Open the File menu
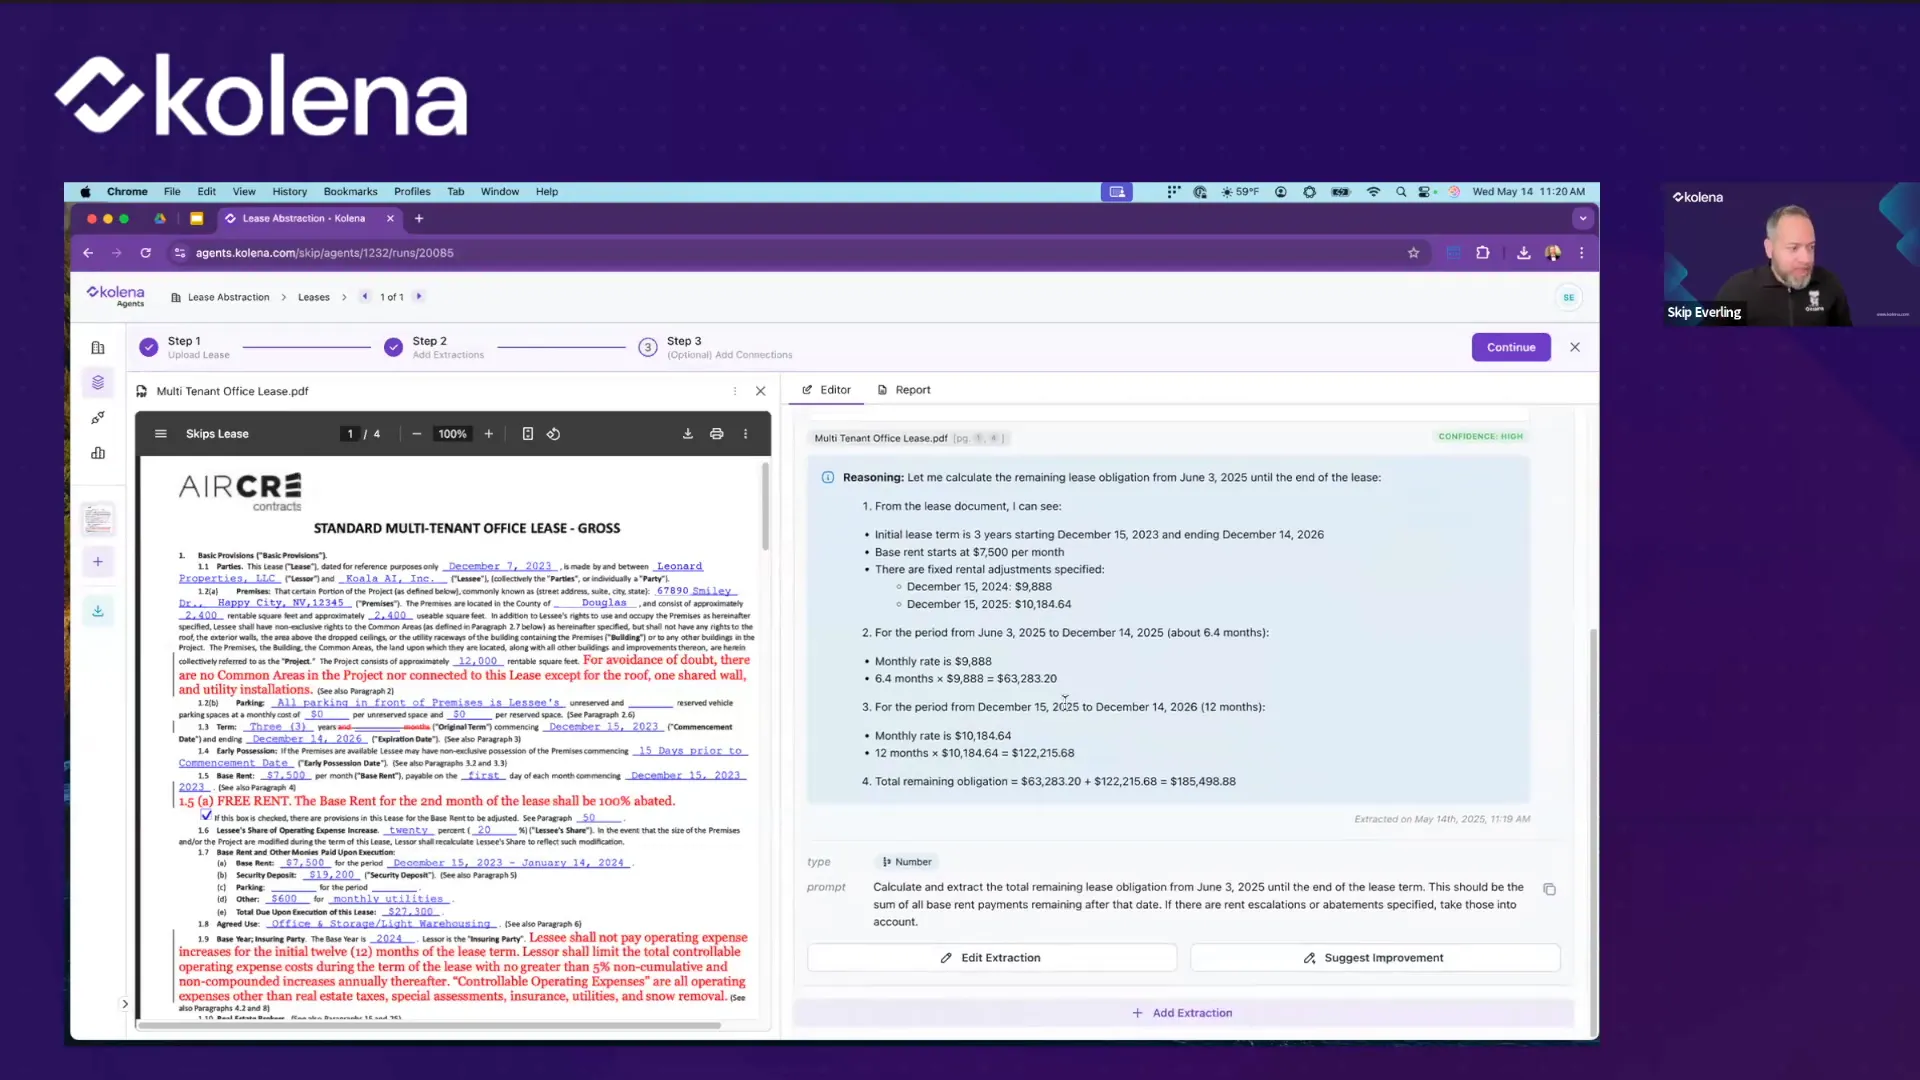This screenshot has height=1080, width=1920. 172,192
